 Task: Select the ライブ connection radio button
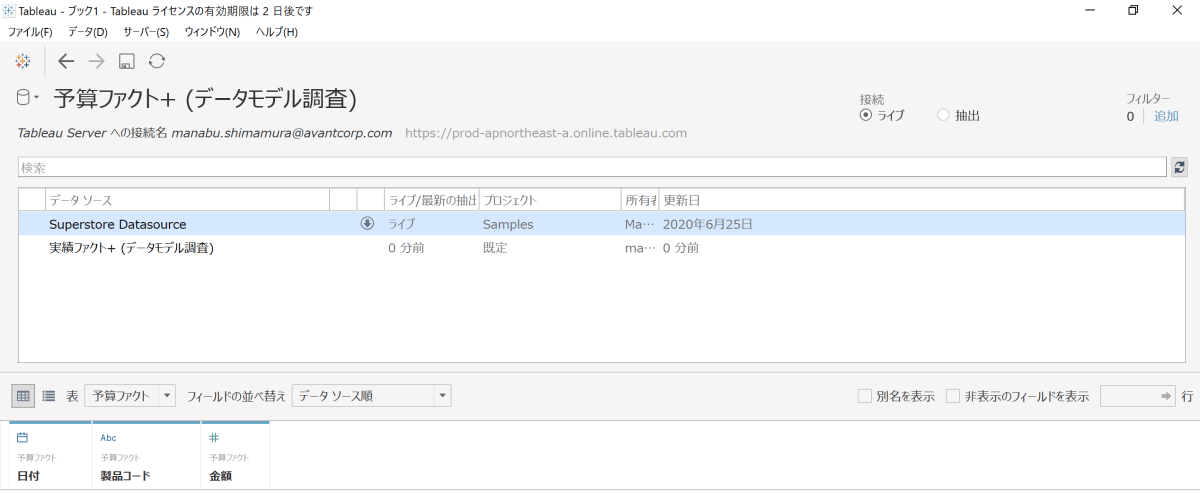point(866,115)
